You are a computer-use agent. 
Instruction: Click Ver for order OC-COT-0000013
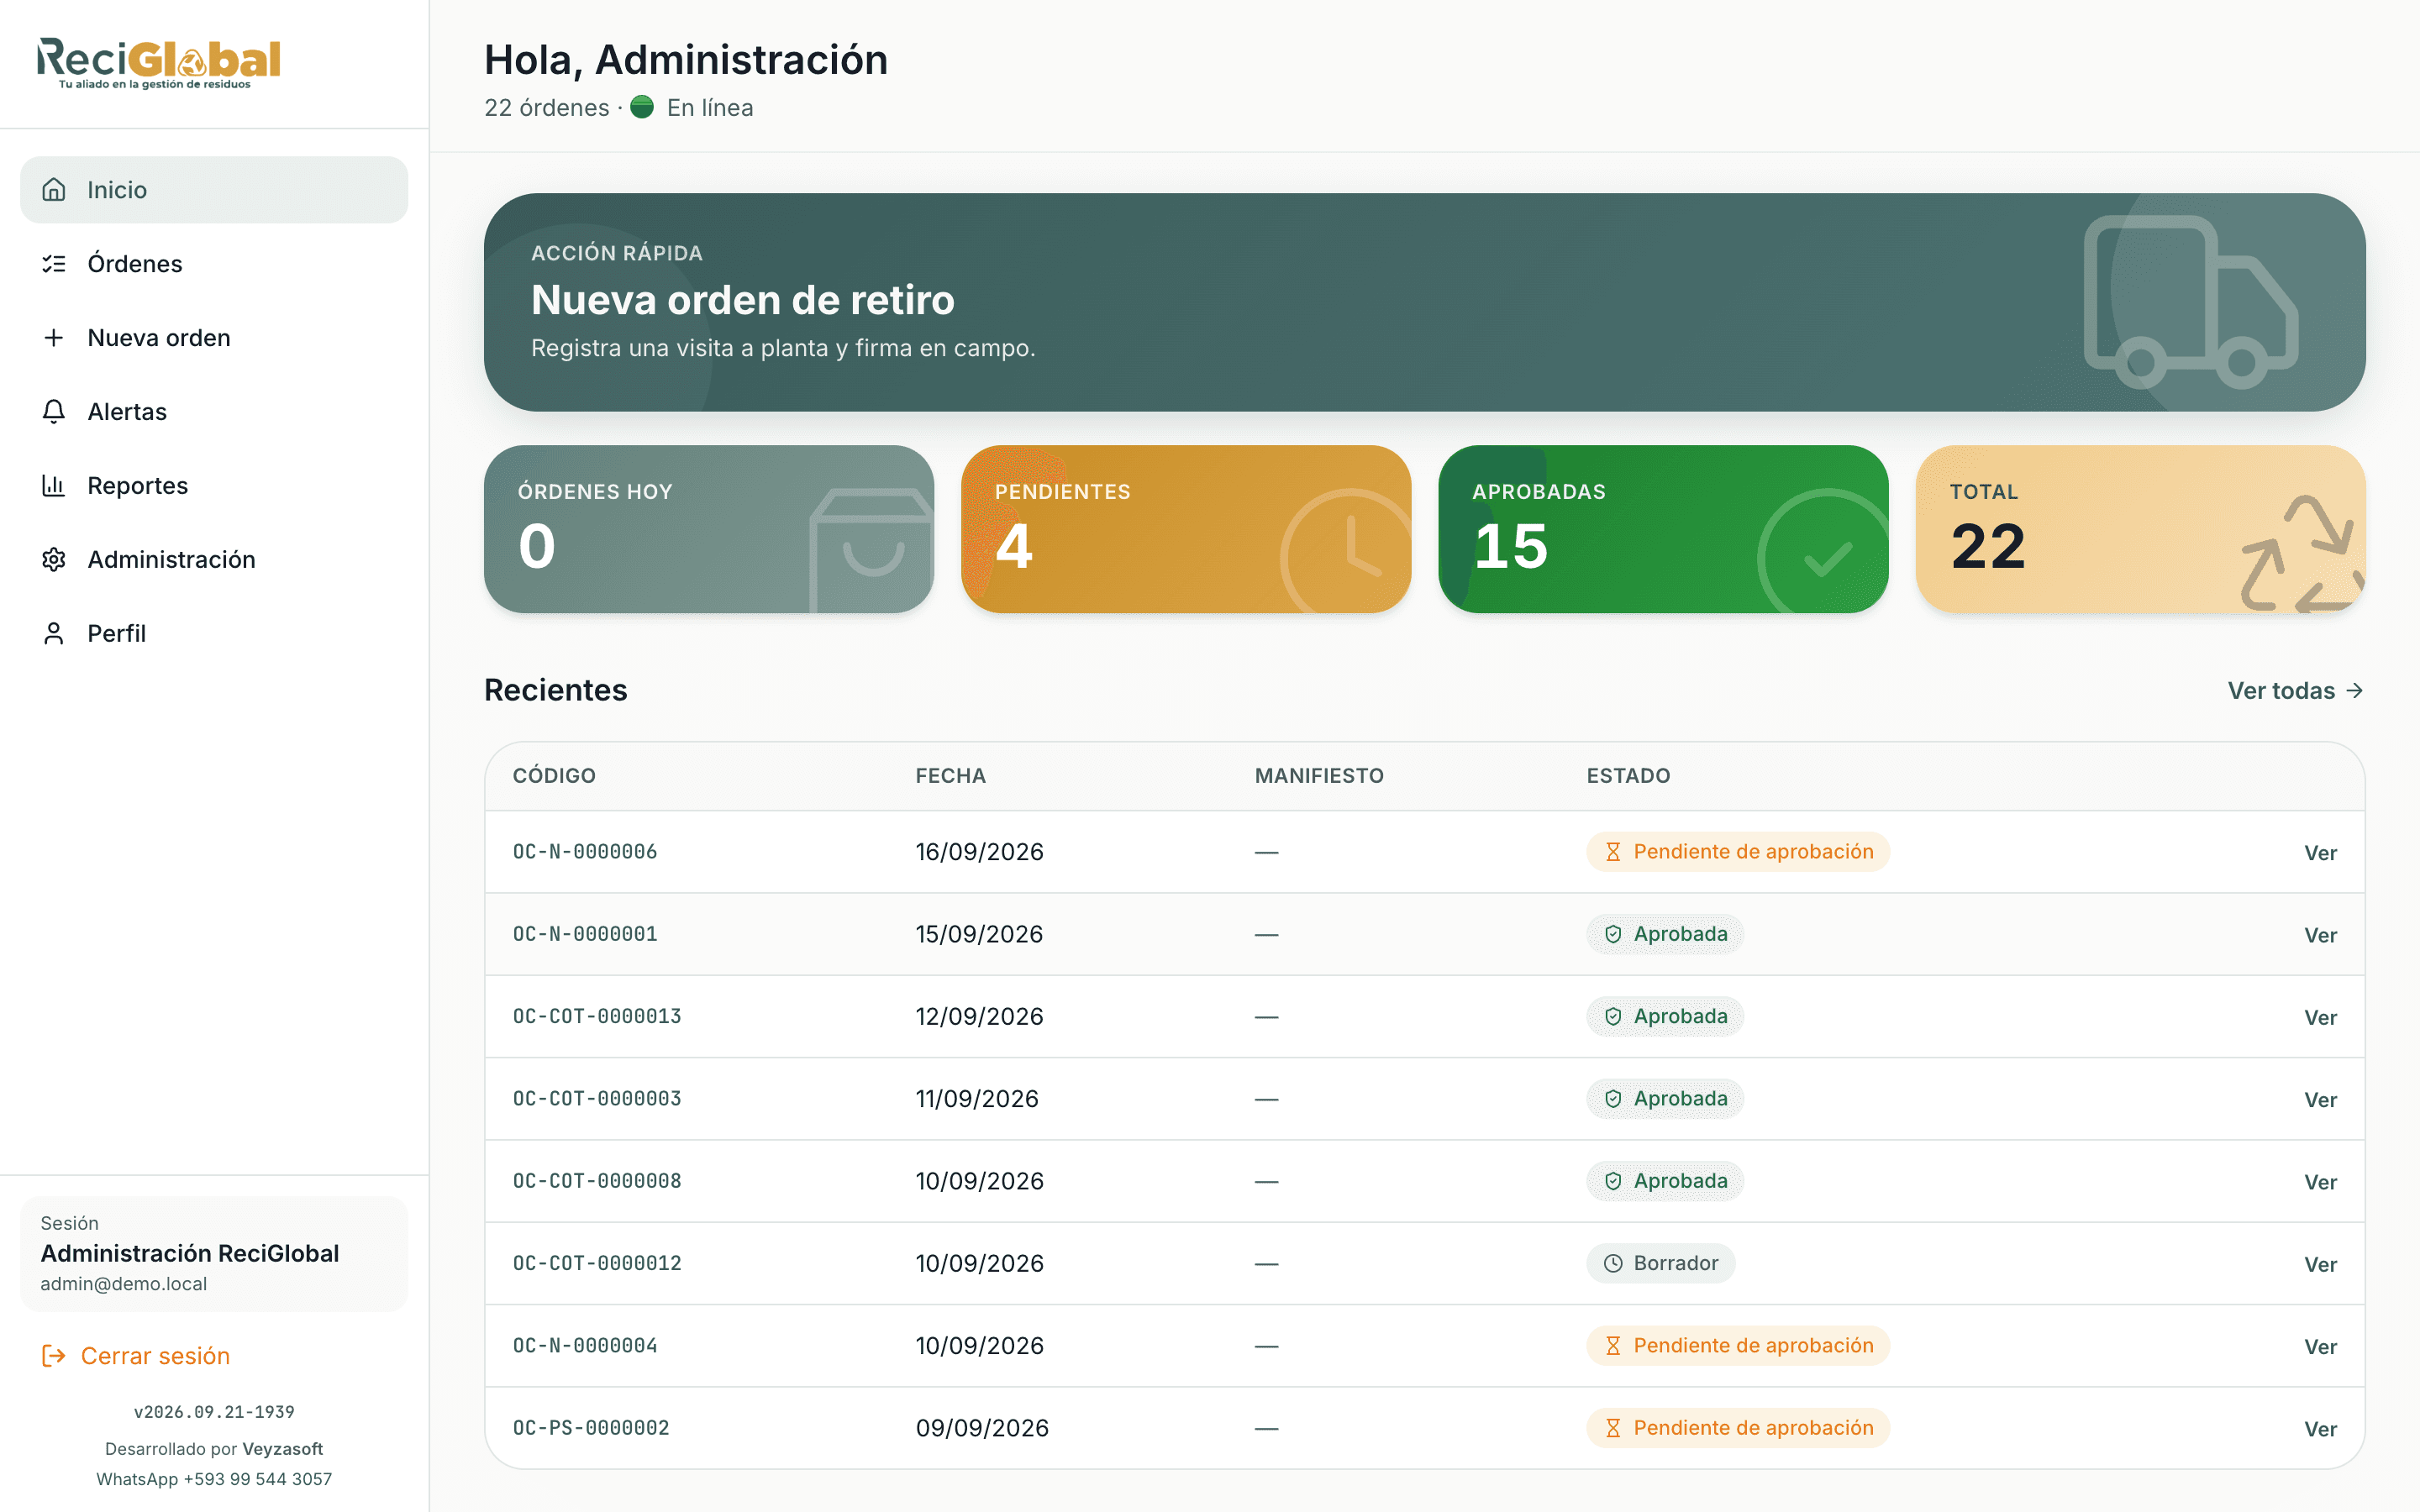2320,1017
